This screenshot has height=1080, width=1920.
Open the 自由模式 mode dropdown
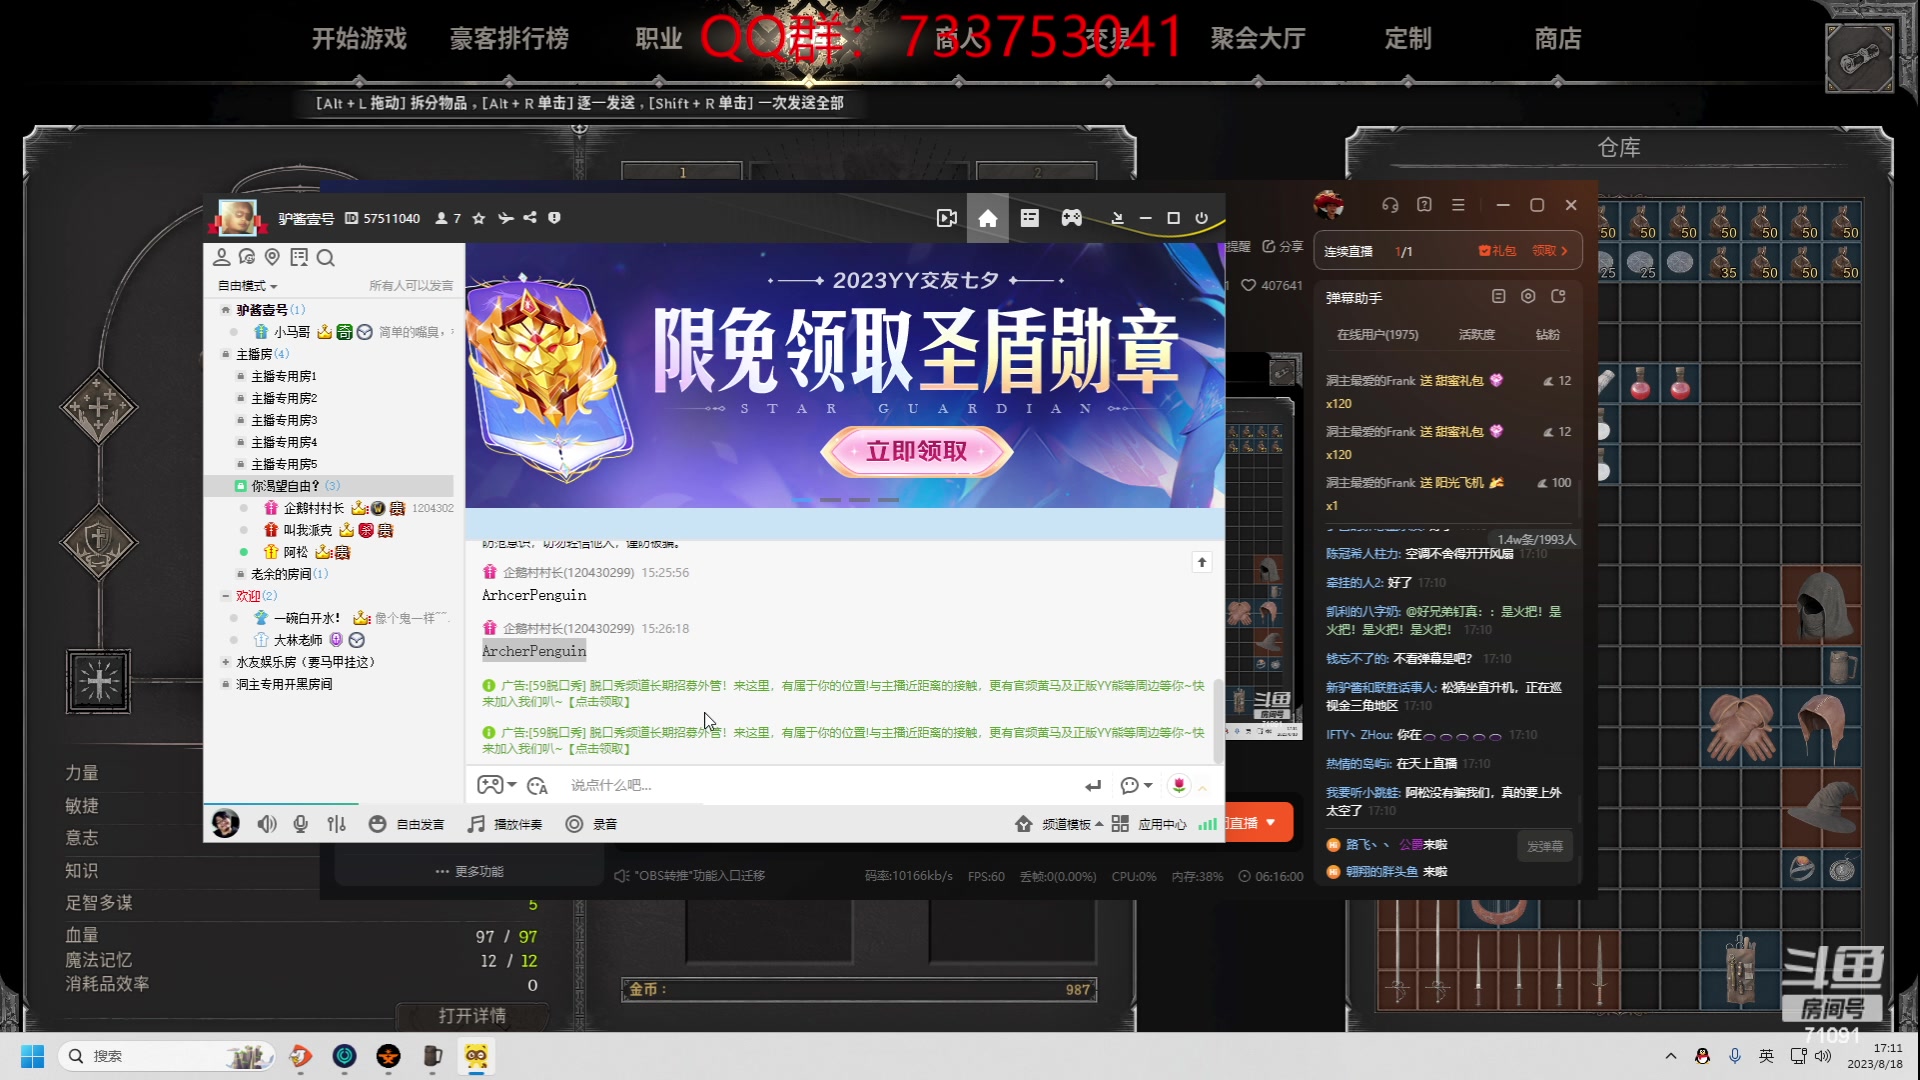(248, 286)
